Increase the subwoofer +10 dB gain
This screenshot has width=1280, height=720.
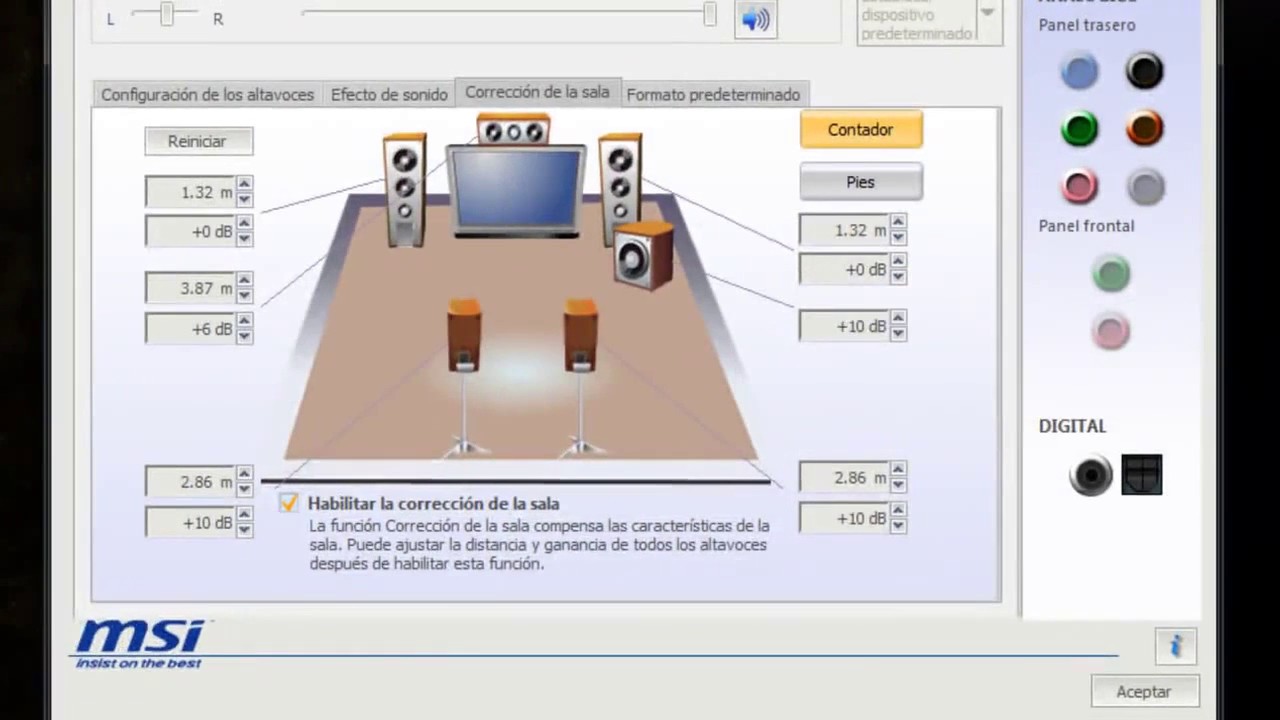[898, 319]
